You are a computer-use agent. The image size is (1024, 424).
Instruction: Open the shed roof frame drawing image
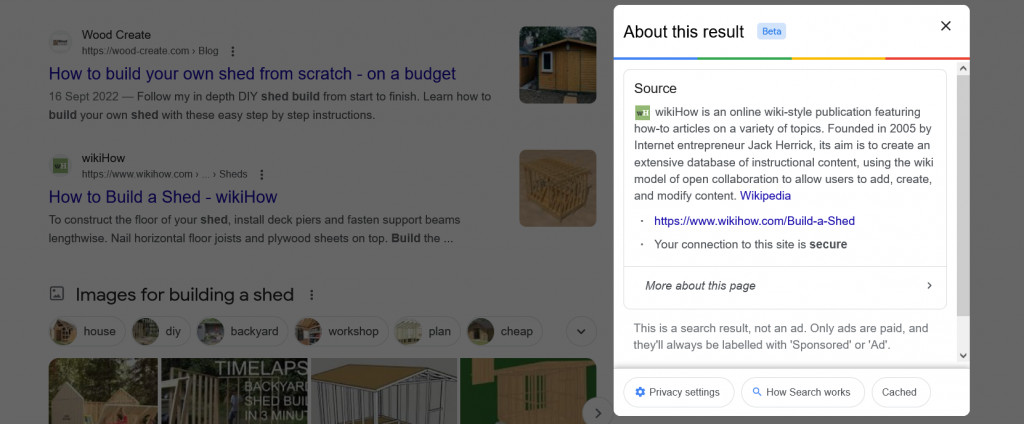pyautogui.click(x=384, y=391)
